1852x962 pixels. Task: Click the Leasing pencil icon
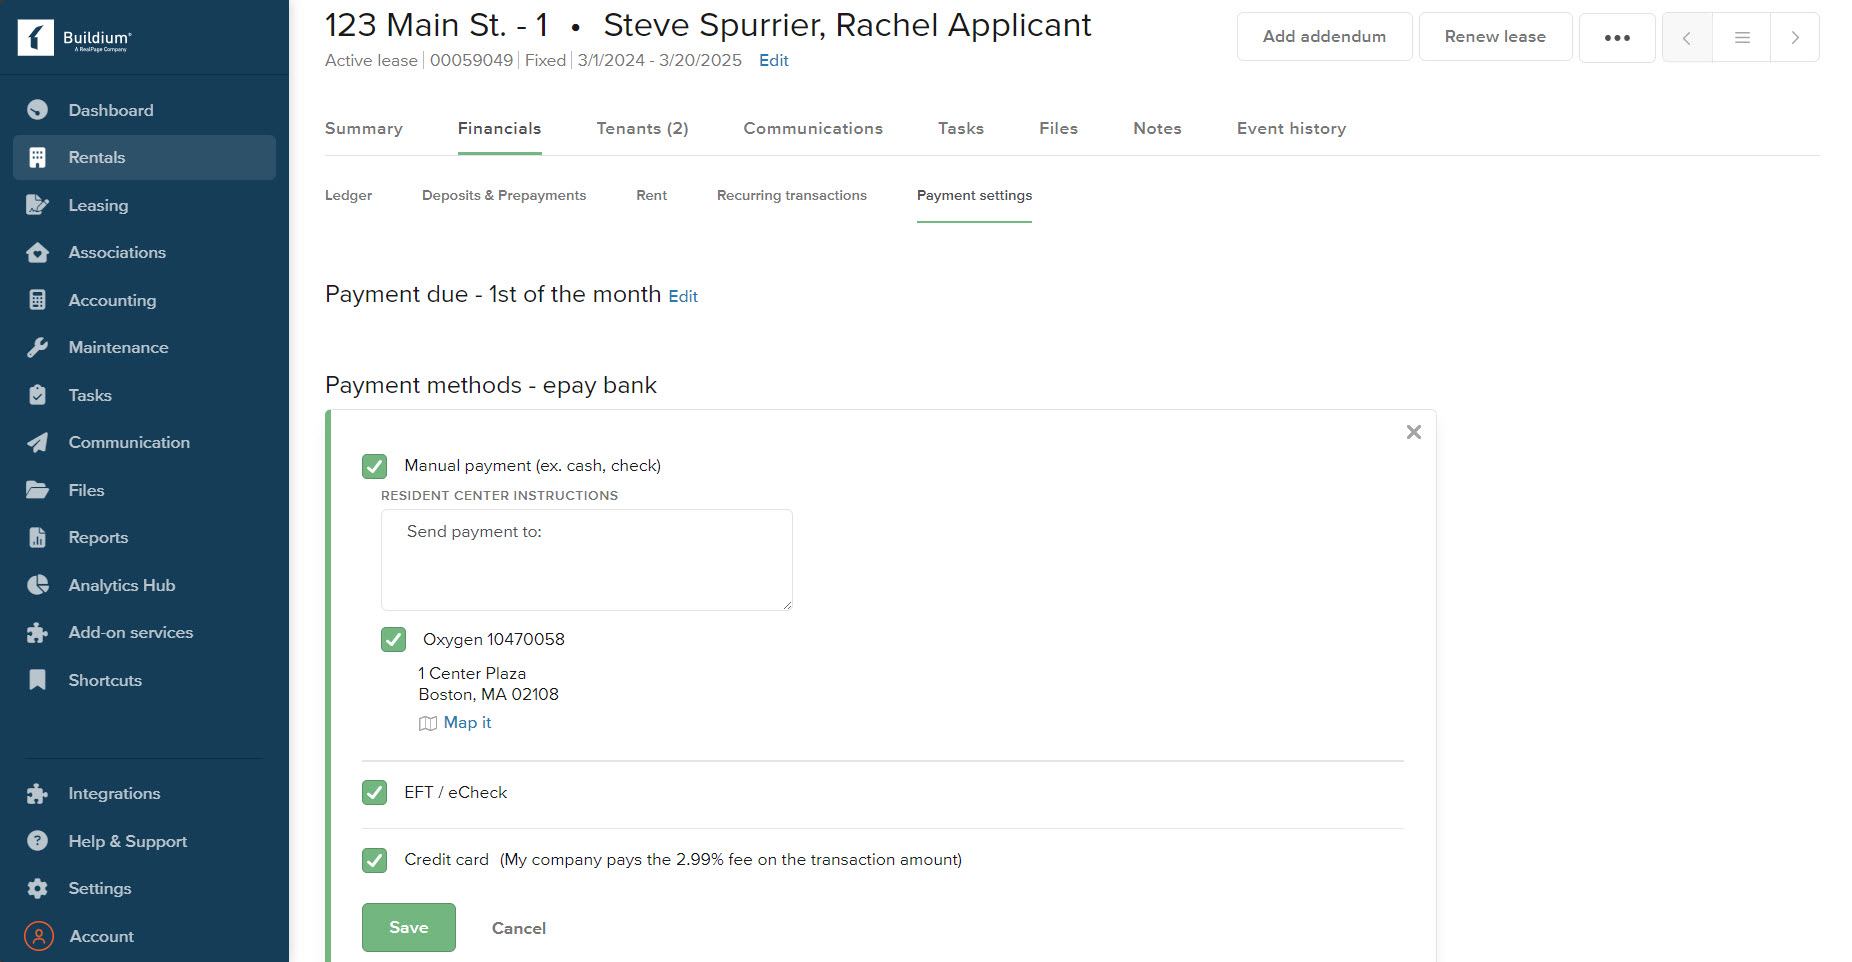[x=38, y=205]
